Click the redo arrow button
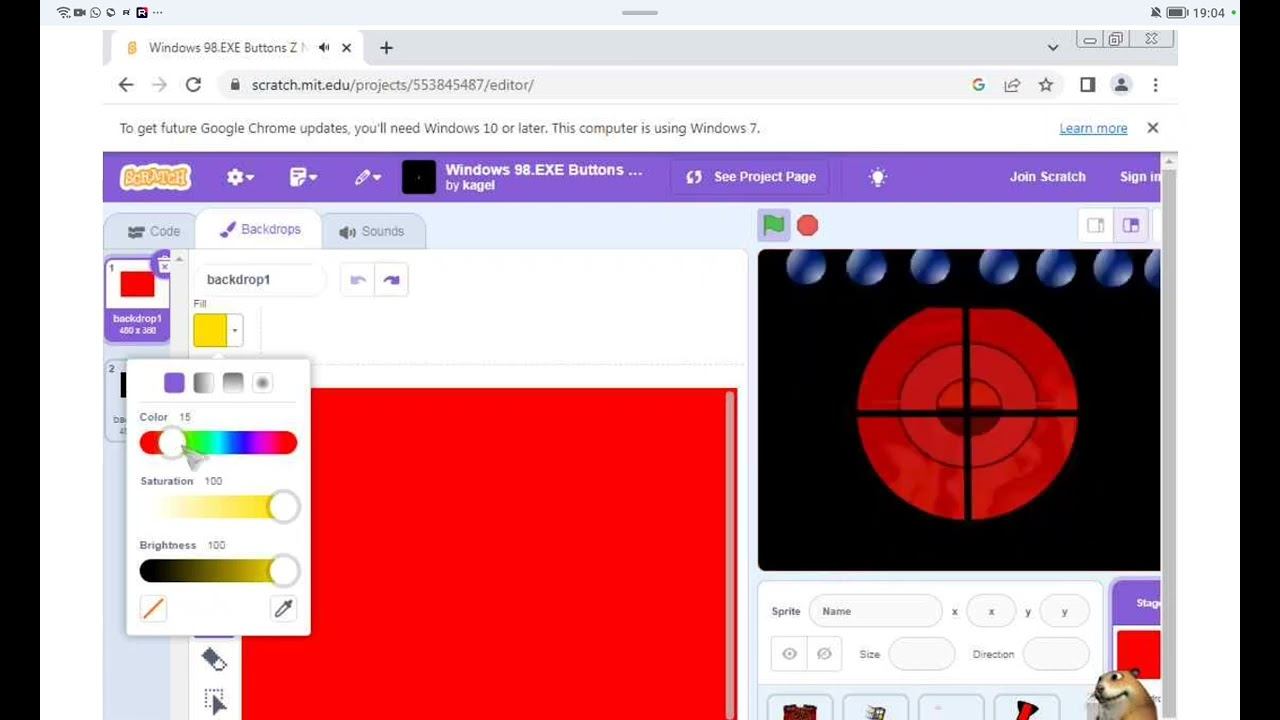This screenshot has height=720, width=1280. point(391,280)
